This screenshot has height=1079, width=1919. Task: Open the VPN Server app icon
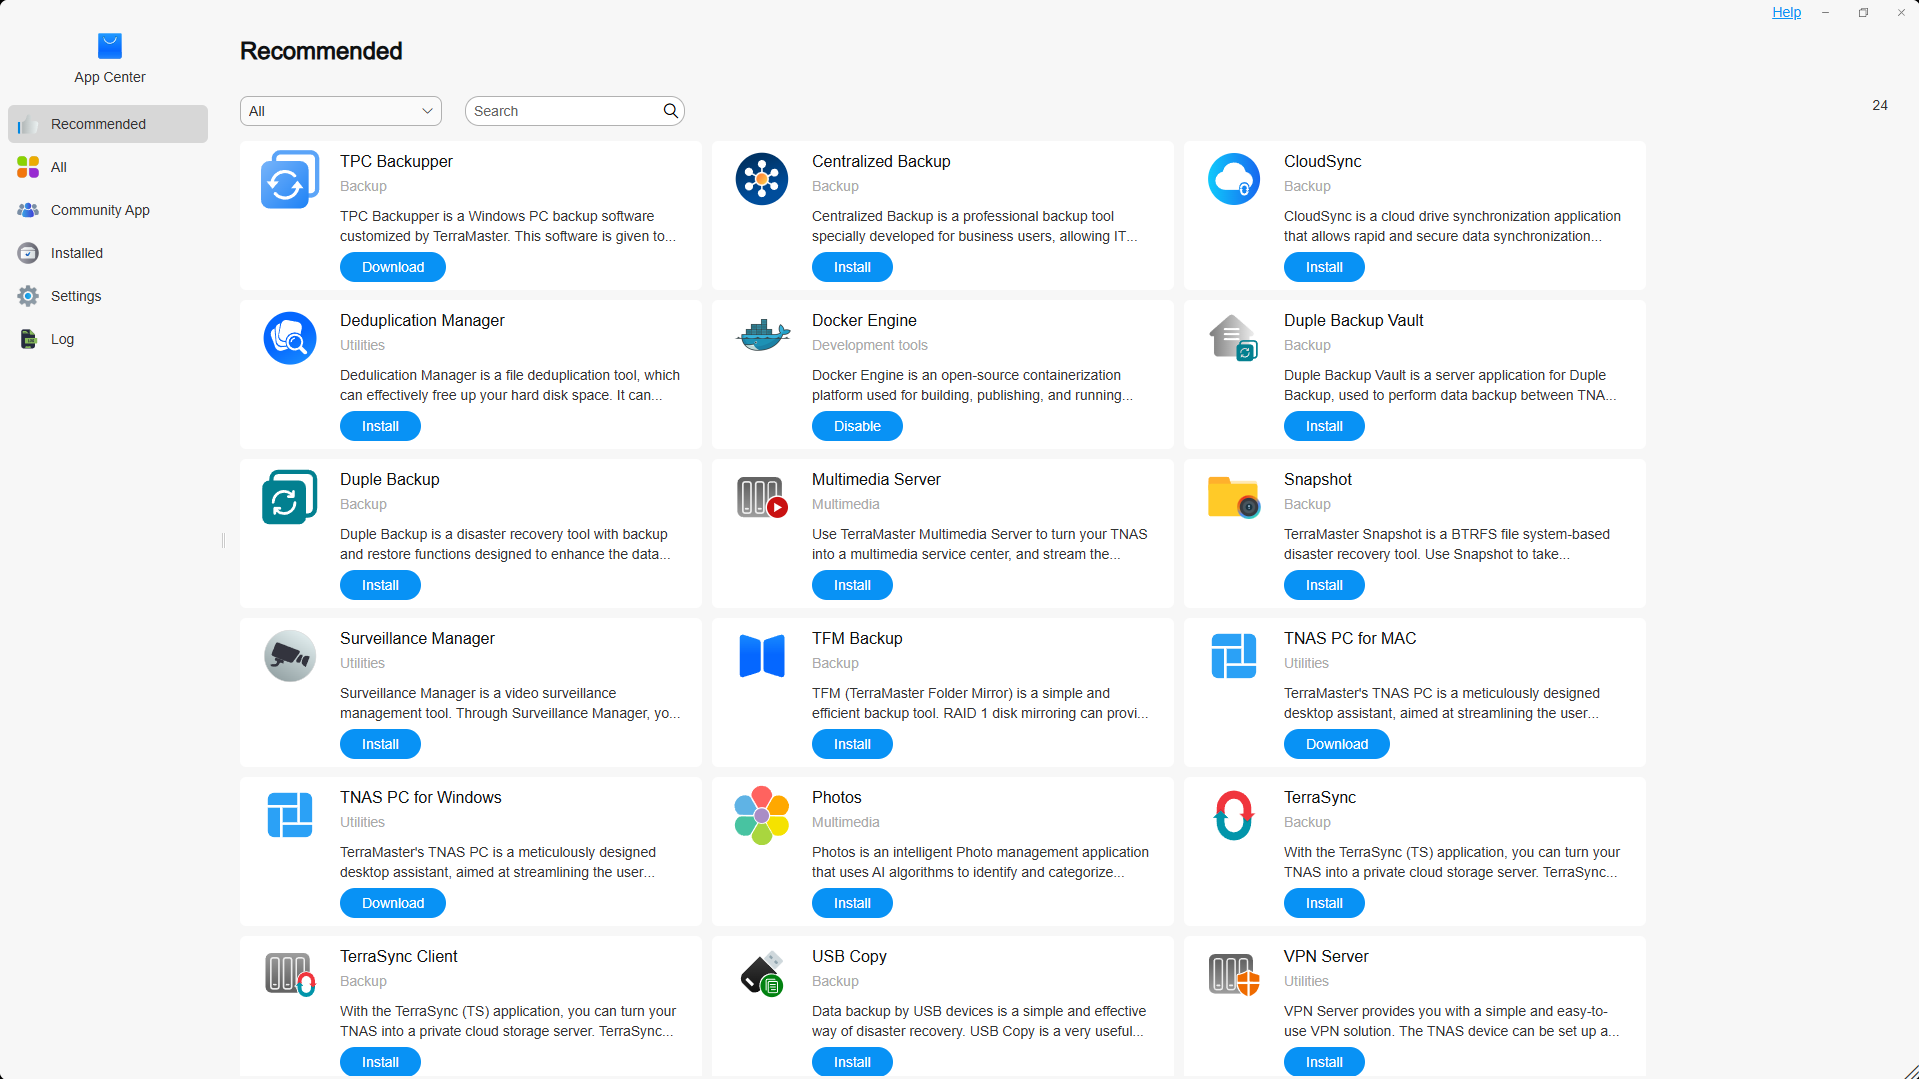point(1234,974)
